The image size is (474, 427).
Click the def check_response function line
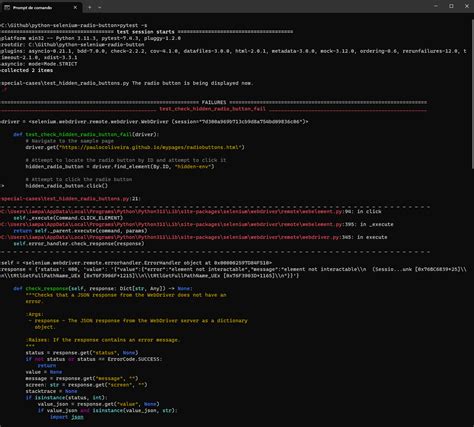tap(103, 289)
